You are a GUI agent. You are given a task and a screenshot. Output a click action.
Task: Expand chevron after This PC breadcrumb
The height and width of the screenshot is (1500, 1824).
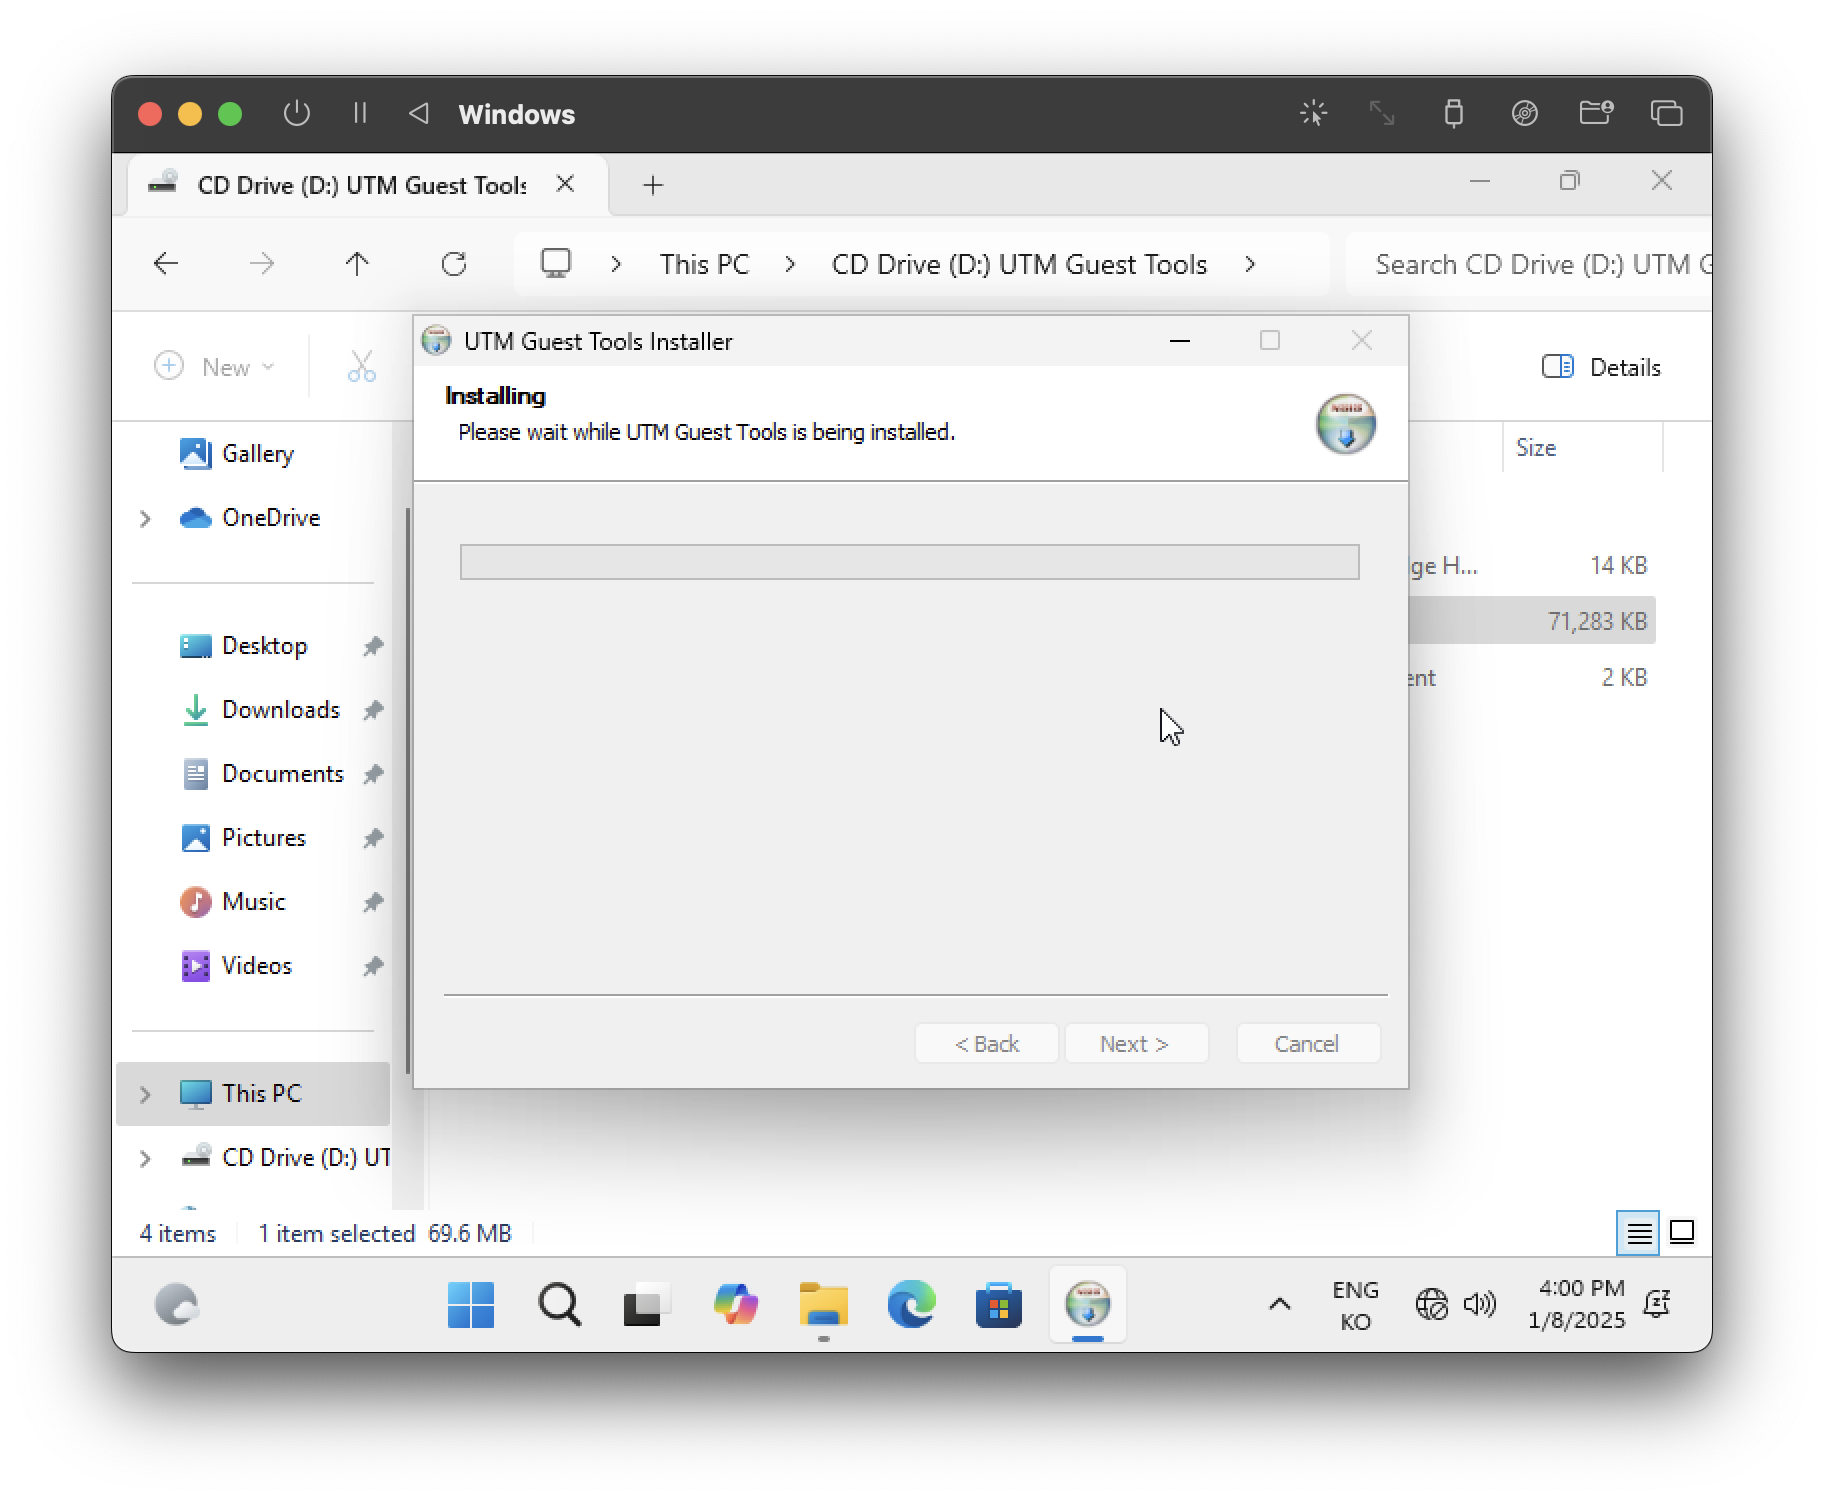click(790, 264)
